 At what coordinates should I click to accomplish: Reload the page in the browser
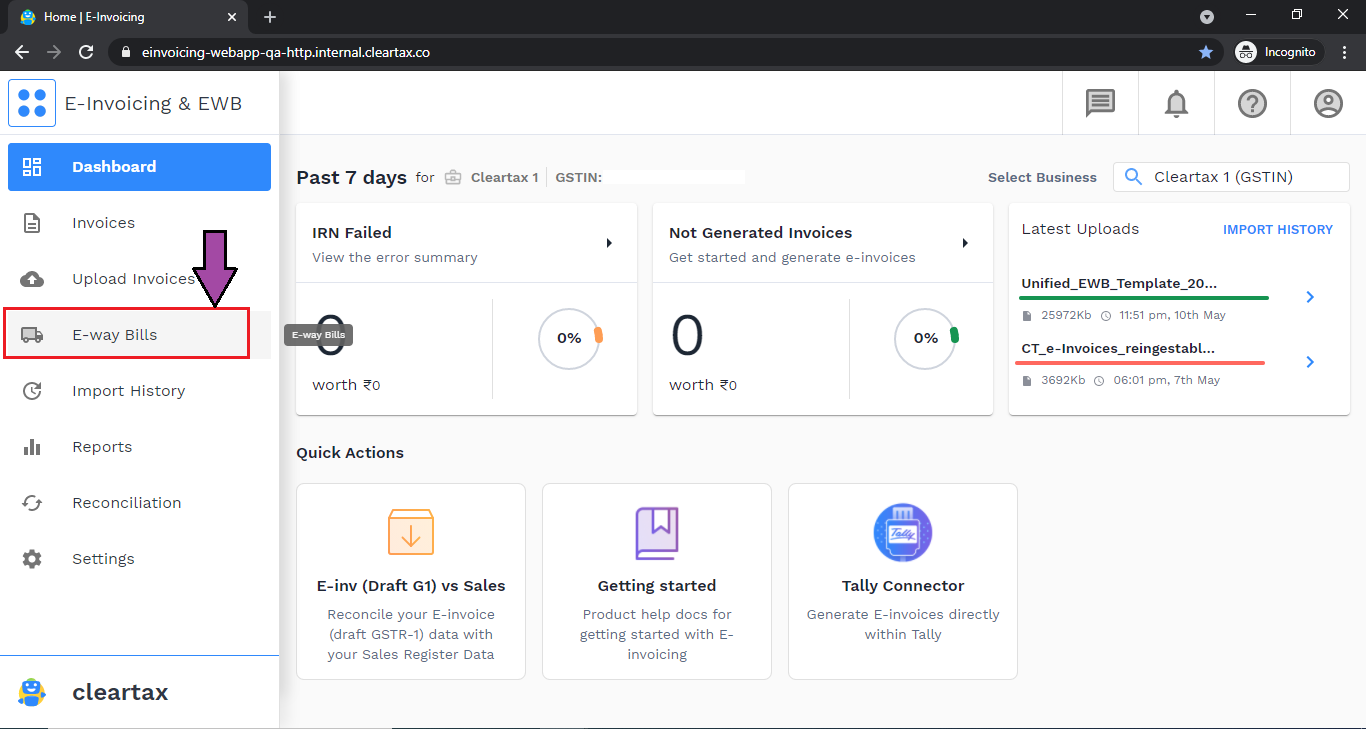[x=86, y=52]
